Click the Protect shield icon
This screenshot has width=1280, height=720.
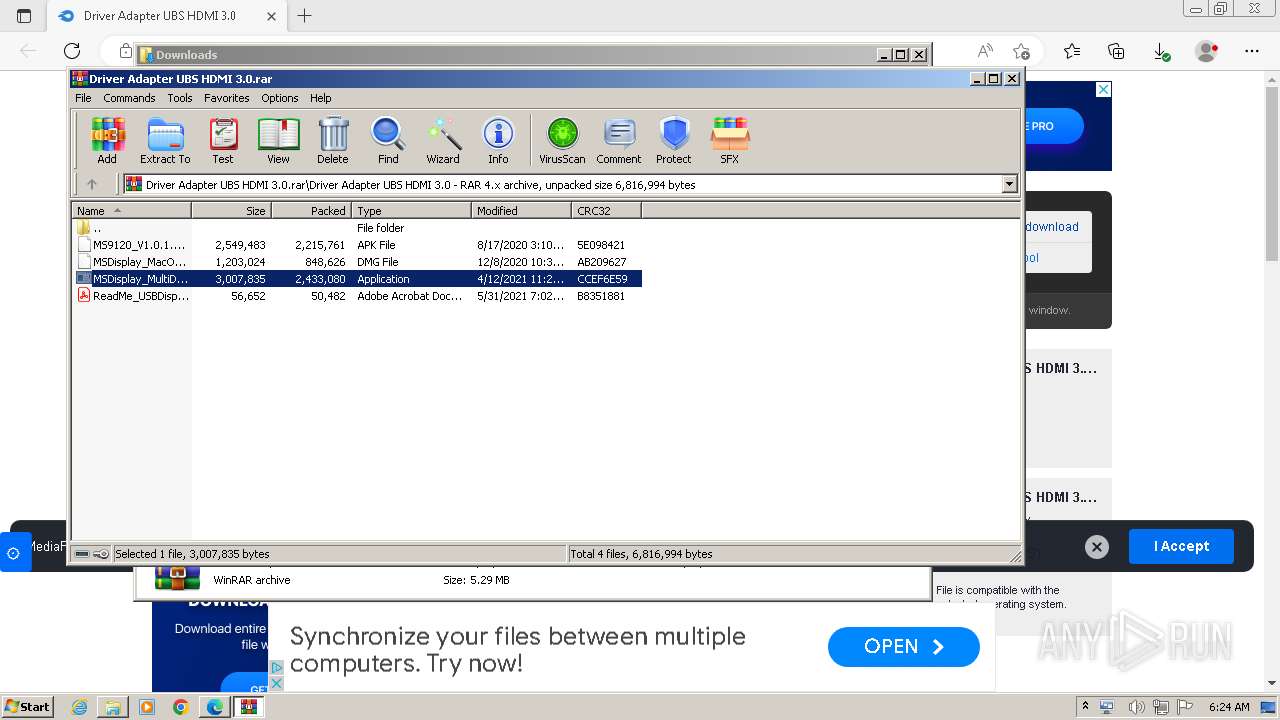coord(674,140)
